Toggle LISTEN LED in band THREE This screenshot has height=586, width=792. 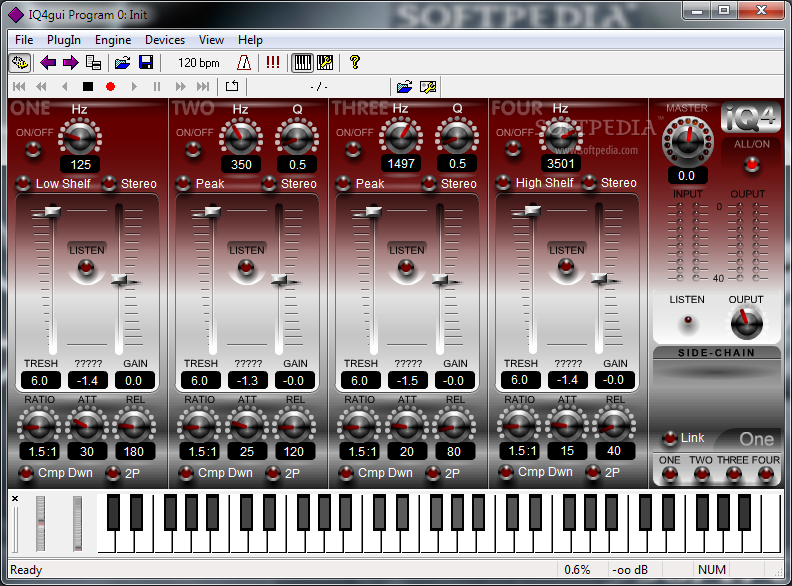pyautogui.click(x=406, y=267)
